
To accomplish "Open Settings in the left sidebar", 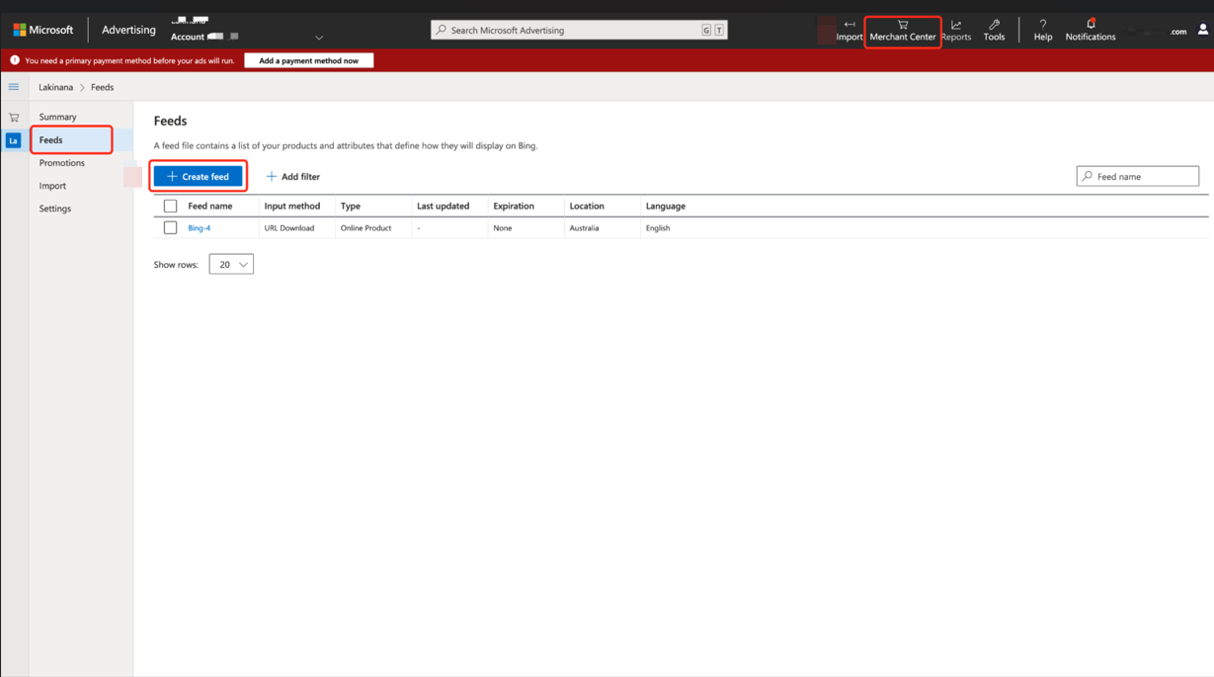I will [55, 209].
